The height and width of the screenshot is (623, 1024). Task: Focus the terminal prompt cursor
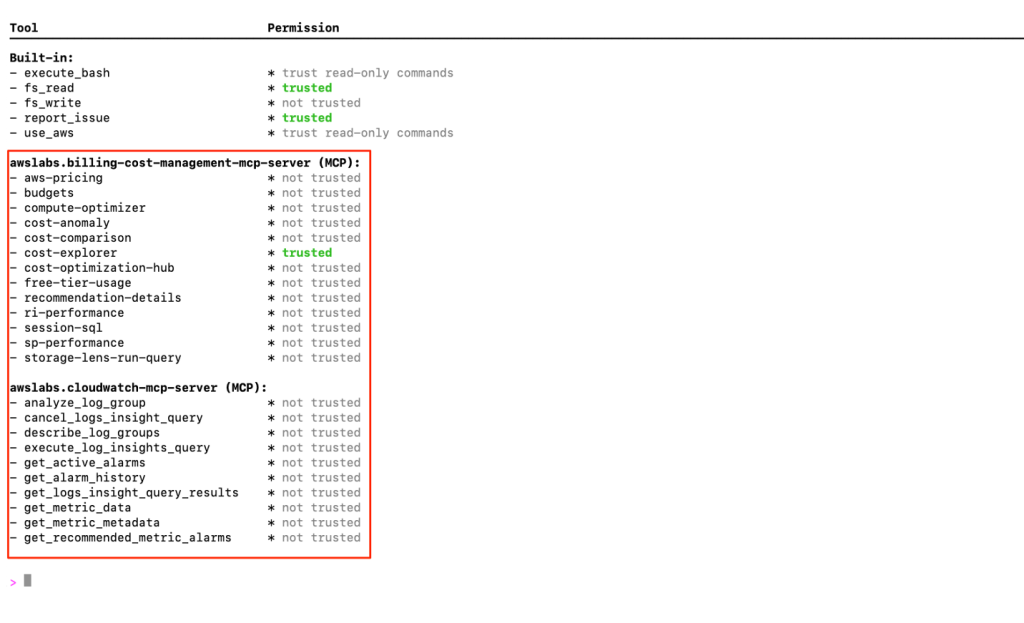tap(27, 581)
